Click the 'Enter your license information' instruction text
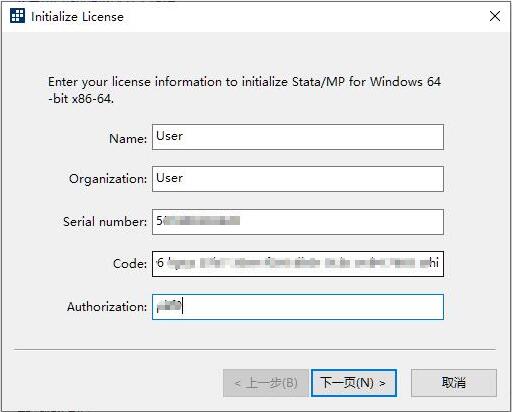The width and height of the screenshot is (512, 412). tap(244, 90)
